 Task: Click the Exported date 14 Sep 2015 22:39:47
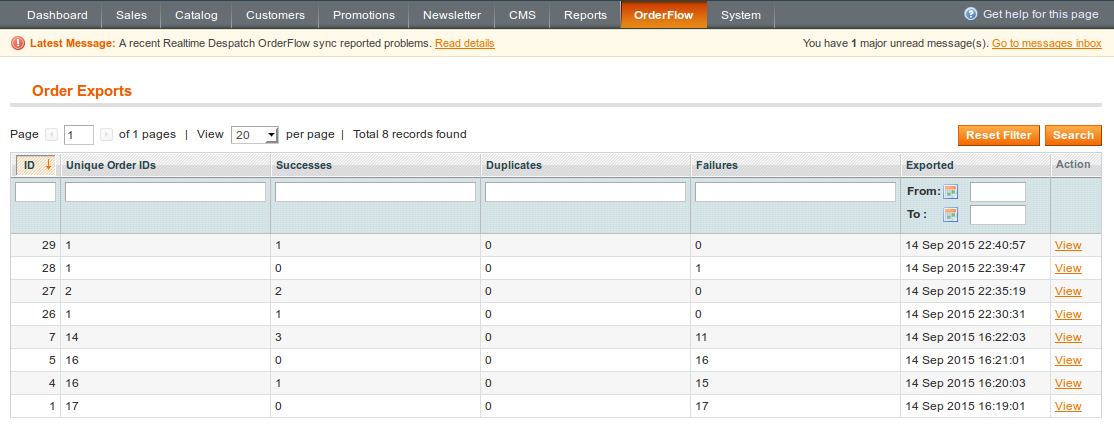coord(966,268)
